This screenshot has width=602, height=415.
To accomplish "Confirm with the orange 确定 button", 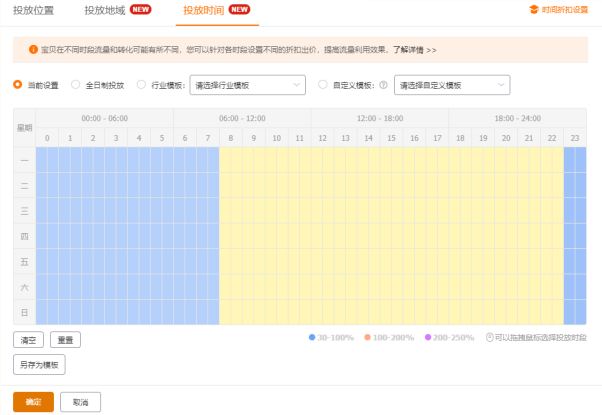I will click(x=33, y=402).
